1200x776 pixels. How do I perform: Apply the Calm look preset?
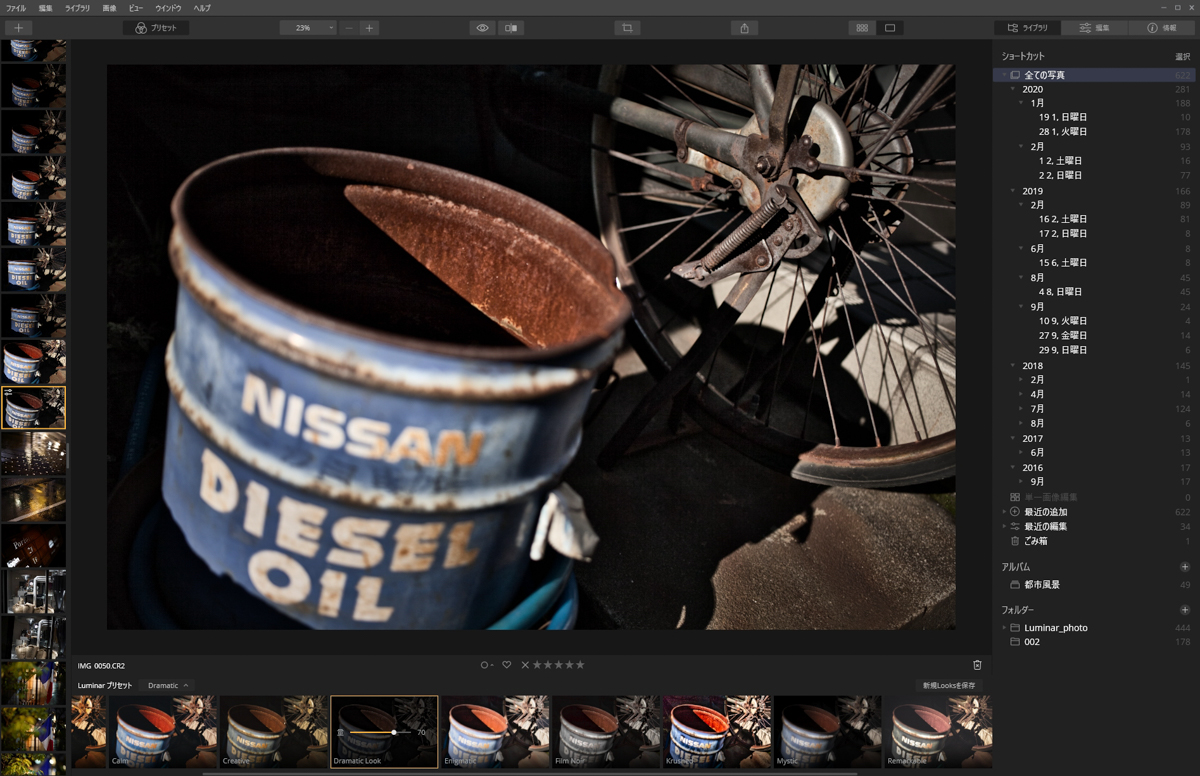point(163,732)
